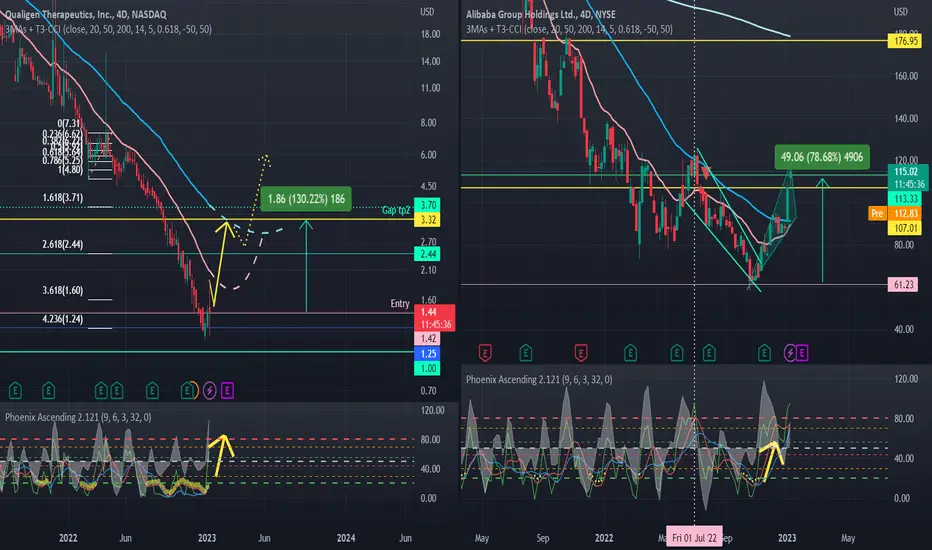Click the pink 1.42 price label
The width and height of the screenshot is (932, 550).
tap(427, 338)
